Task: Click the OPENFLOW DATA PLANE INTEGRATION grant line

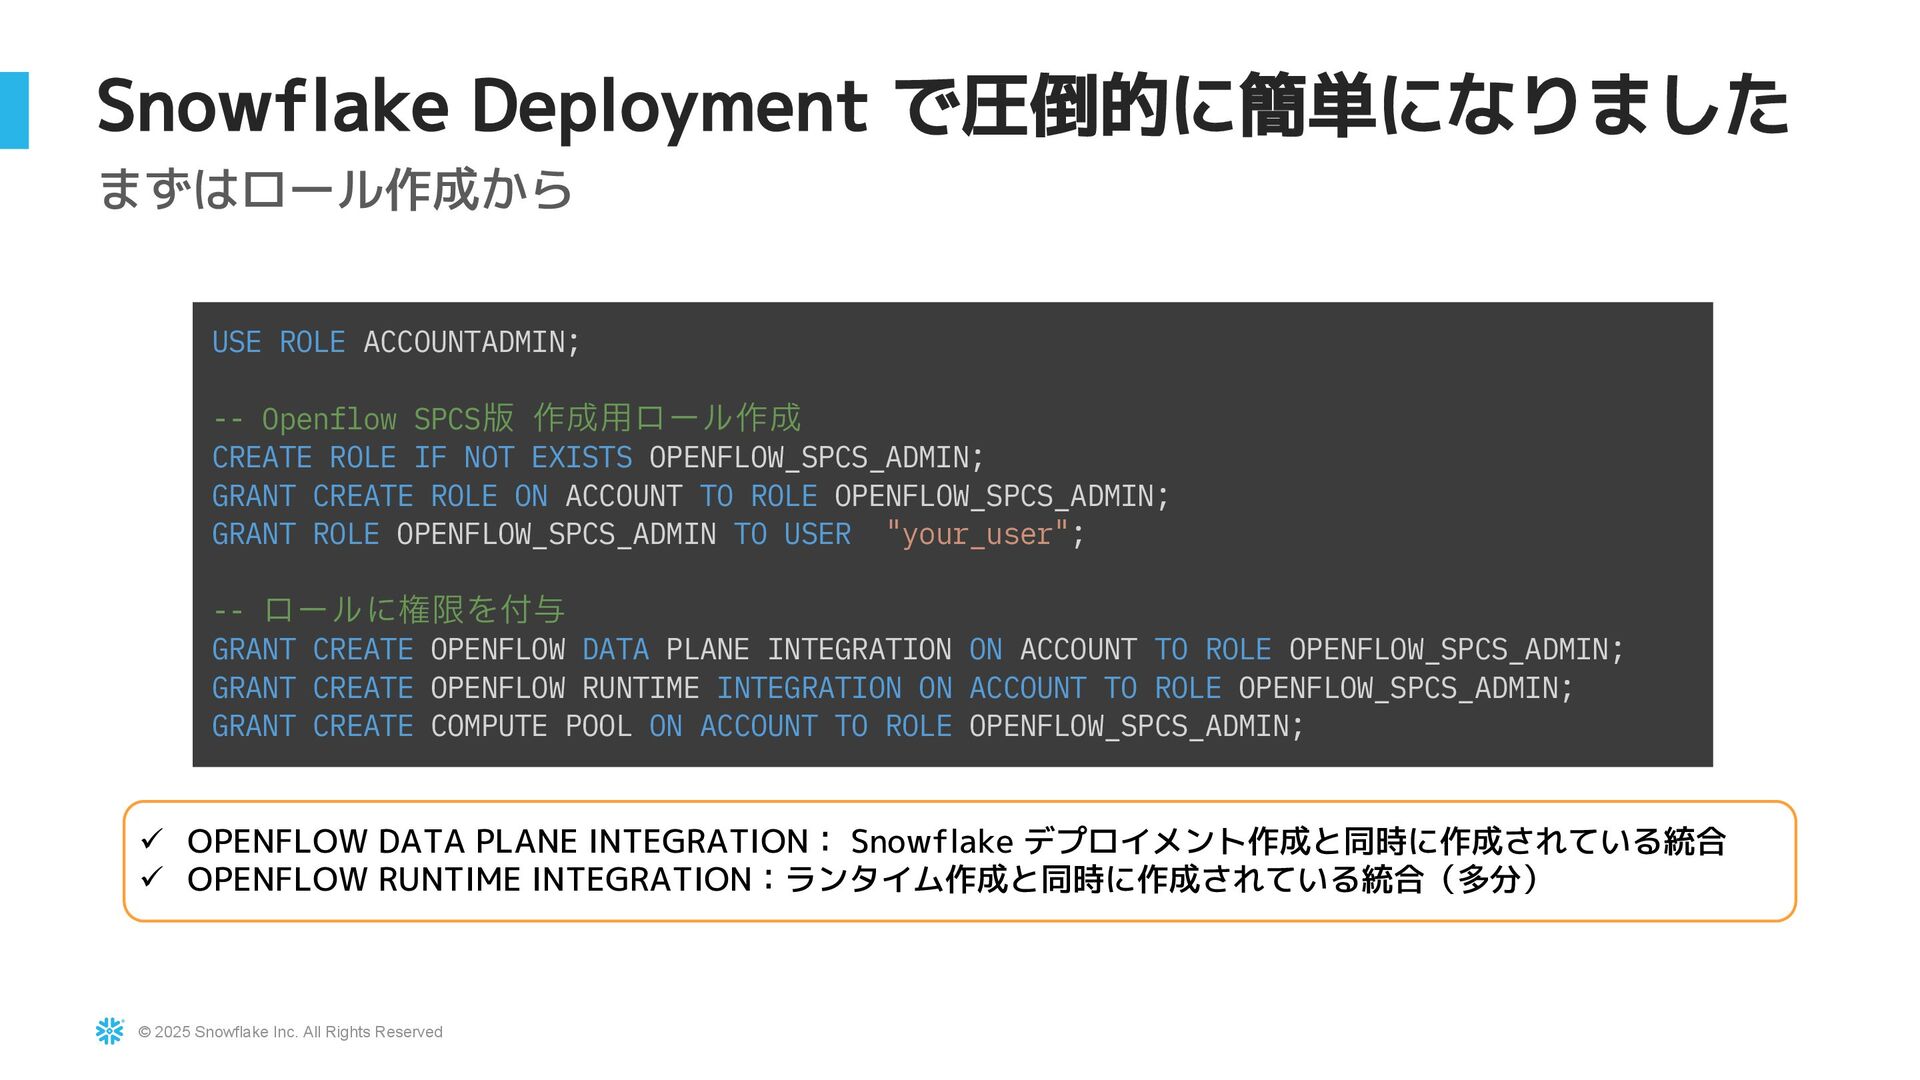Action: 917,649
